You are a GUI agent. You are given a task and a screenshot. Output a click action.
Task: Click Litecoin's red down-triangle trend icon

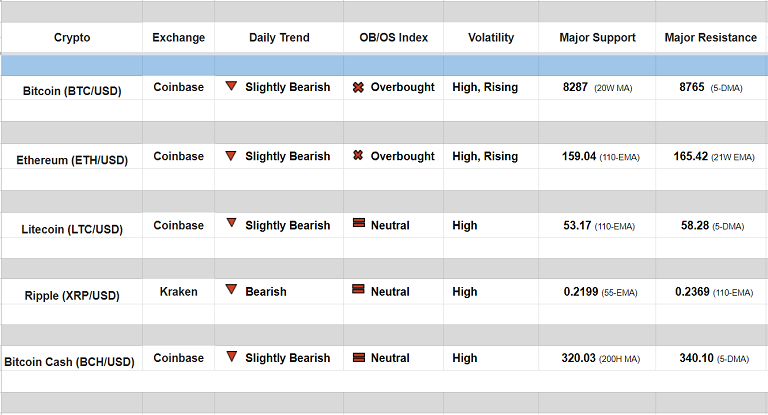pyautogui.click(x=231, y=225)
